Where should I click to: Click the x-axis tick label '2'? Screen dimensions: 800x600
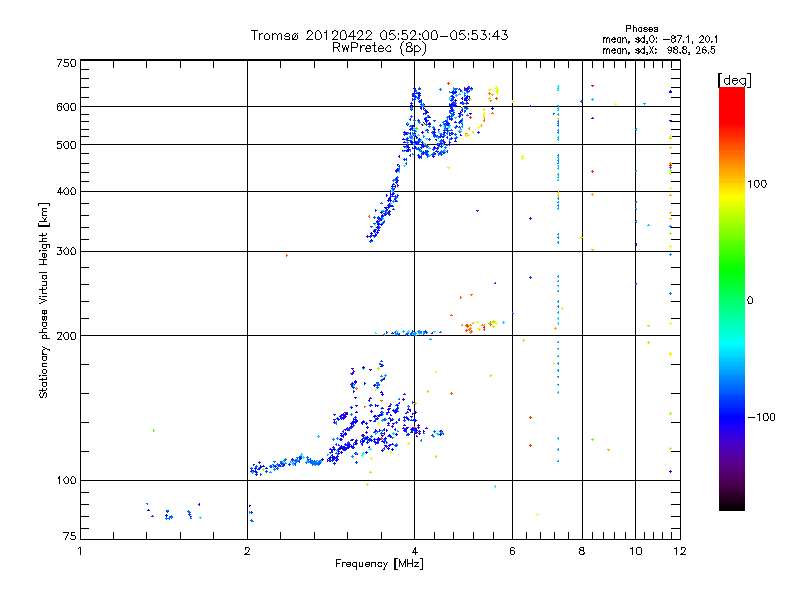pos(247,551)
